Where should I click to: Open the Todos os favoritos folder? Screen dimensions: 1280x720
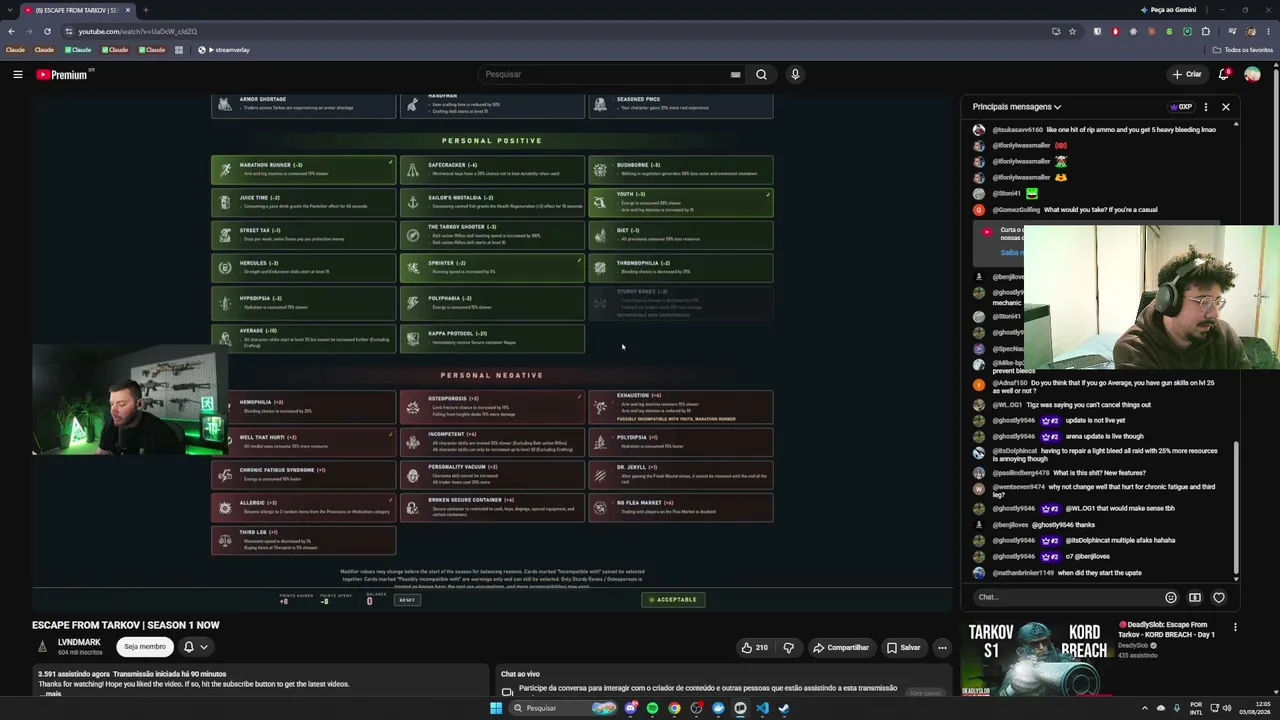[1243, 50]
